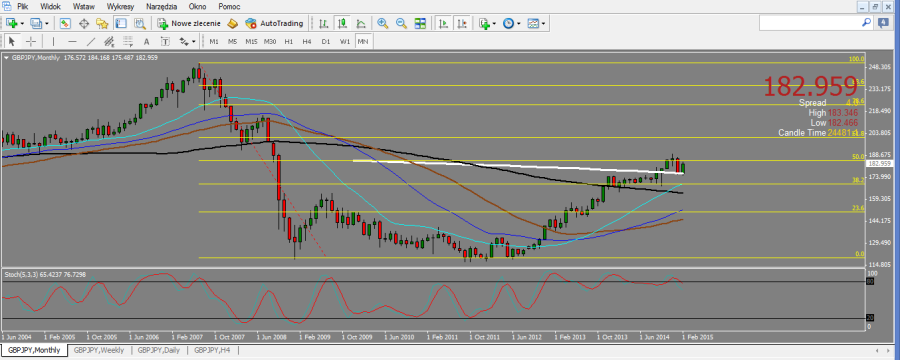Image resolution: width=900 pixels, height=360 pixels.
Task: Click the Profiles icon
Action: coord(36,24)
